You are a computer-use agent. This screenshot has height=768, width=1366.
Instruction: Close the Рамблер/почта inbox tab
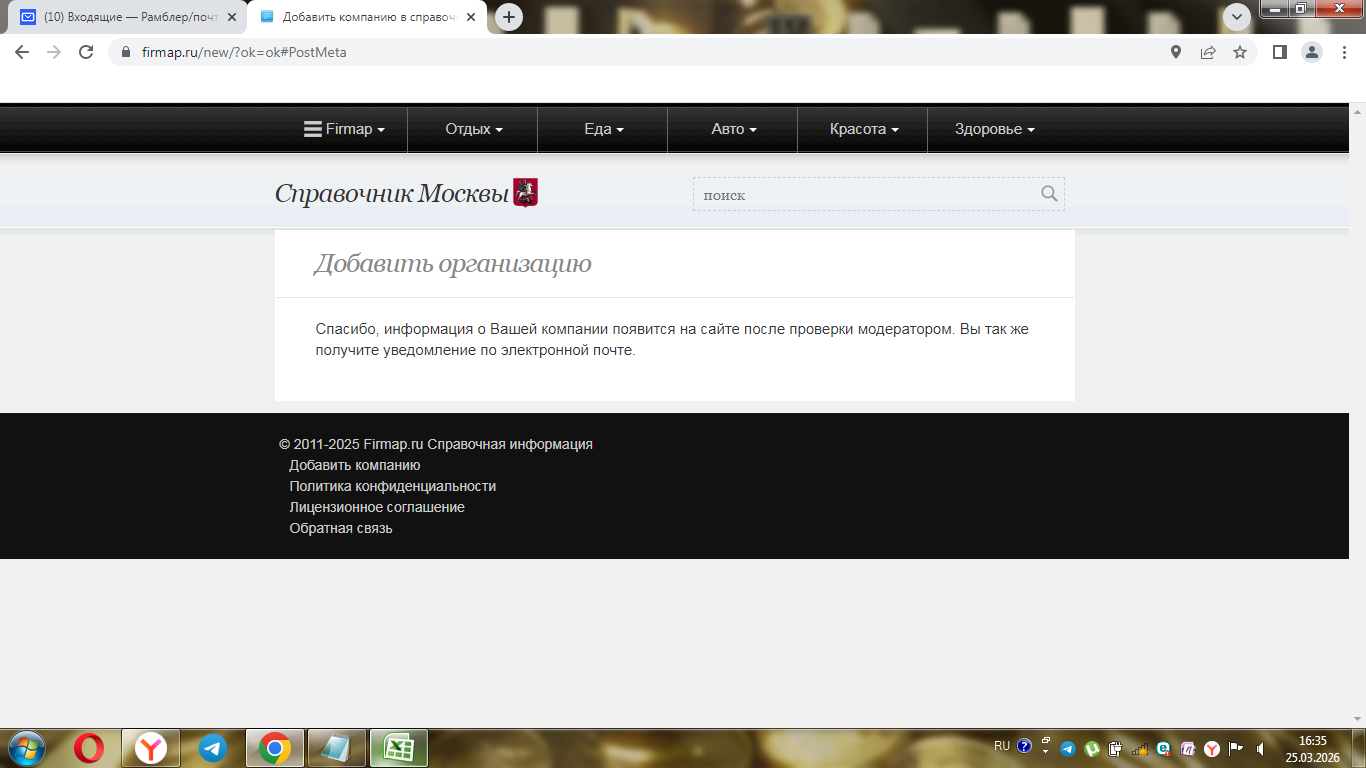[232, 17]
